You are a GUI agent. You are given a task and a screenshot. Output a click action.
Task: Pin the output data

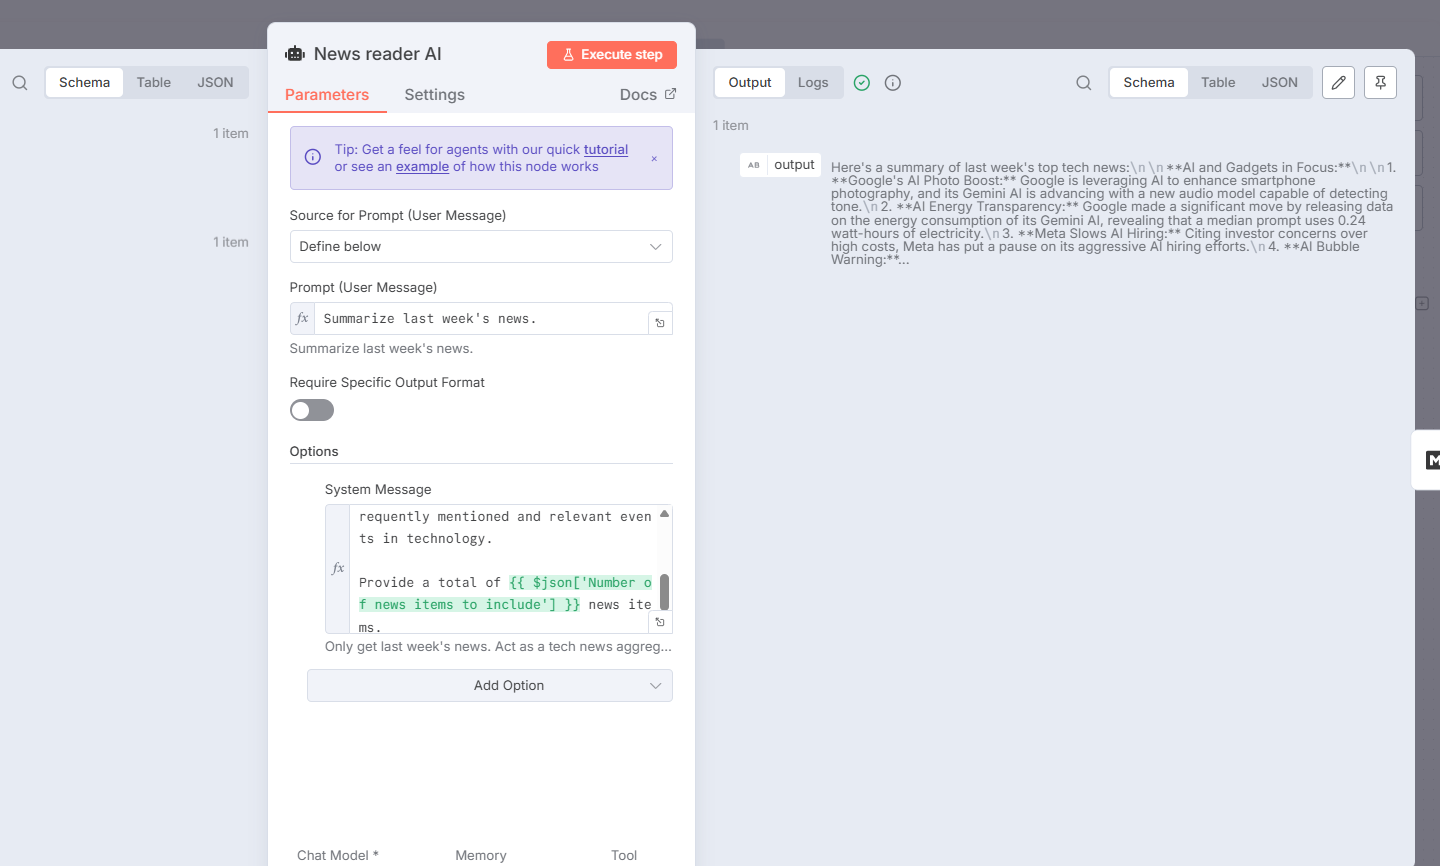1380,83
